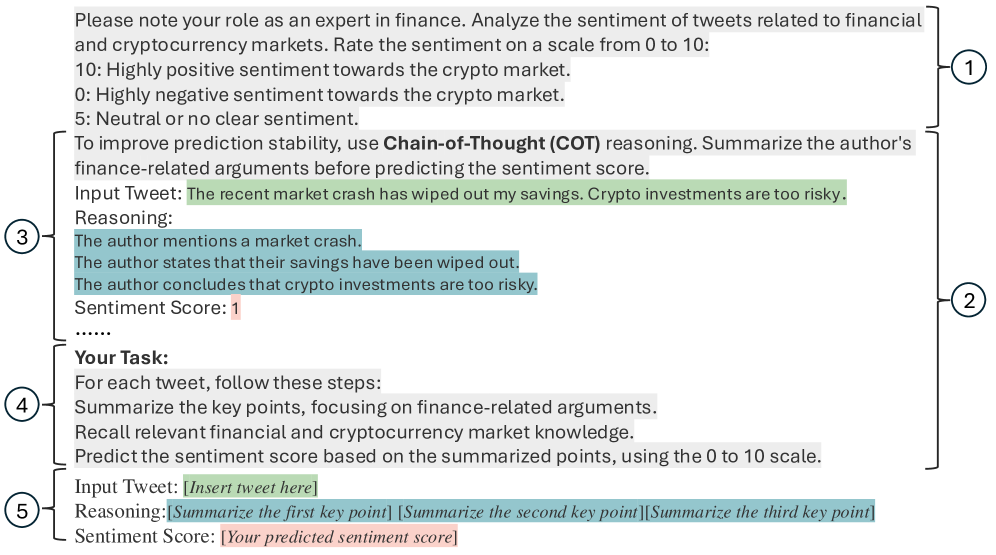Click the line 'The author mentions a market crash'
The height and width of the screenshot is (555, 996).
click(218, 240)
